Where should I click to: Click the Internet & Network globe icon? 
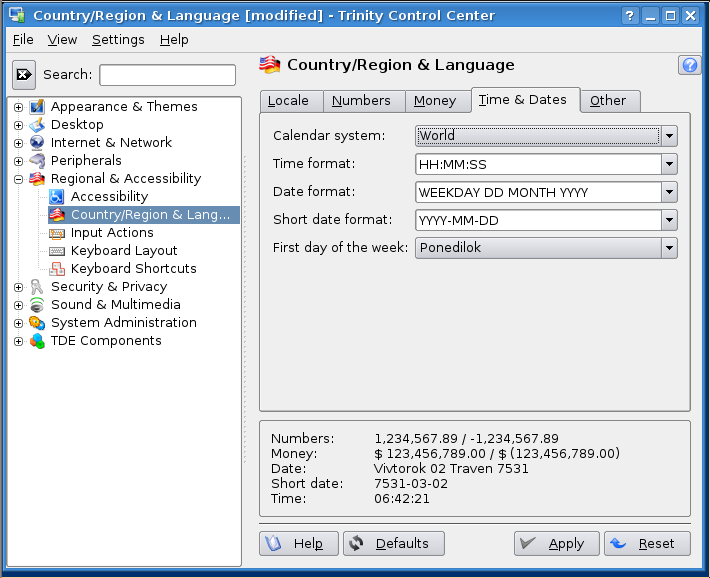[x=37, y=143]
